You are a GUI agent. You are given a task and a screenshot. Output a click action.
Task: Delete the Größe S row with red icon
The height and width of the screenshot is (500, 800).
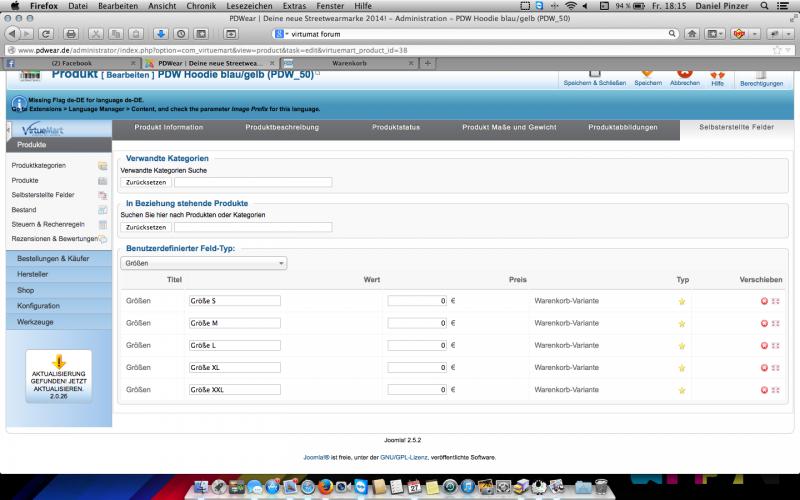(x=764, y=301)
